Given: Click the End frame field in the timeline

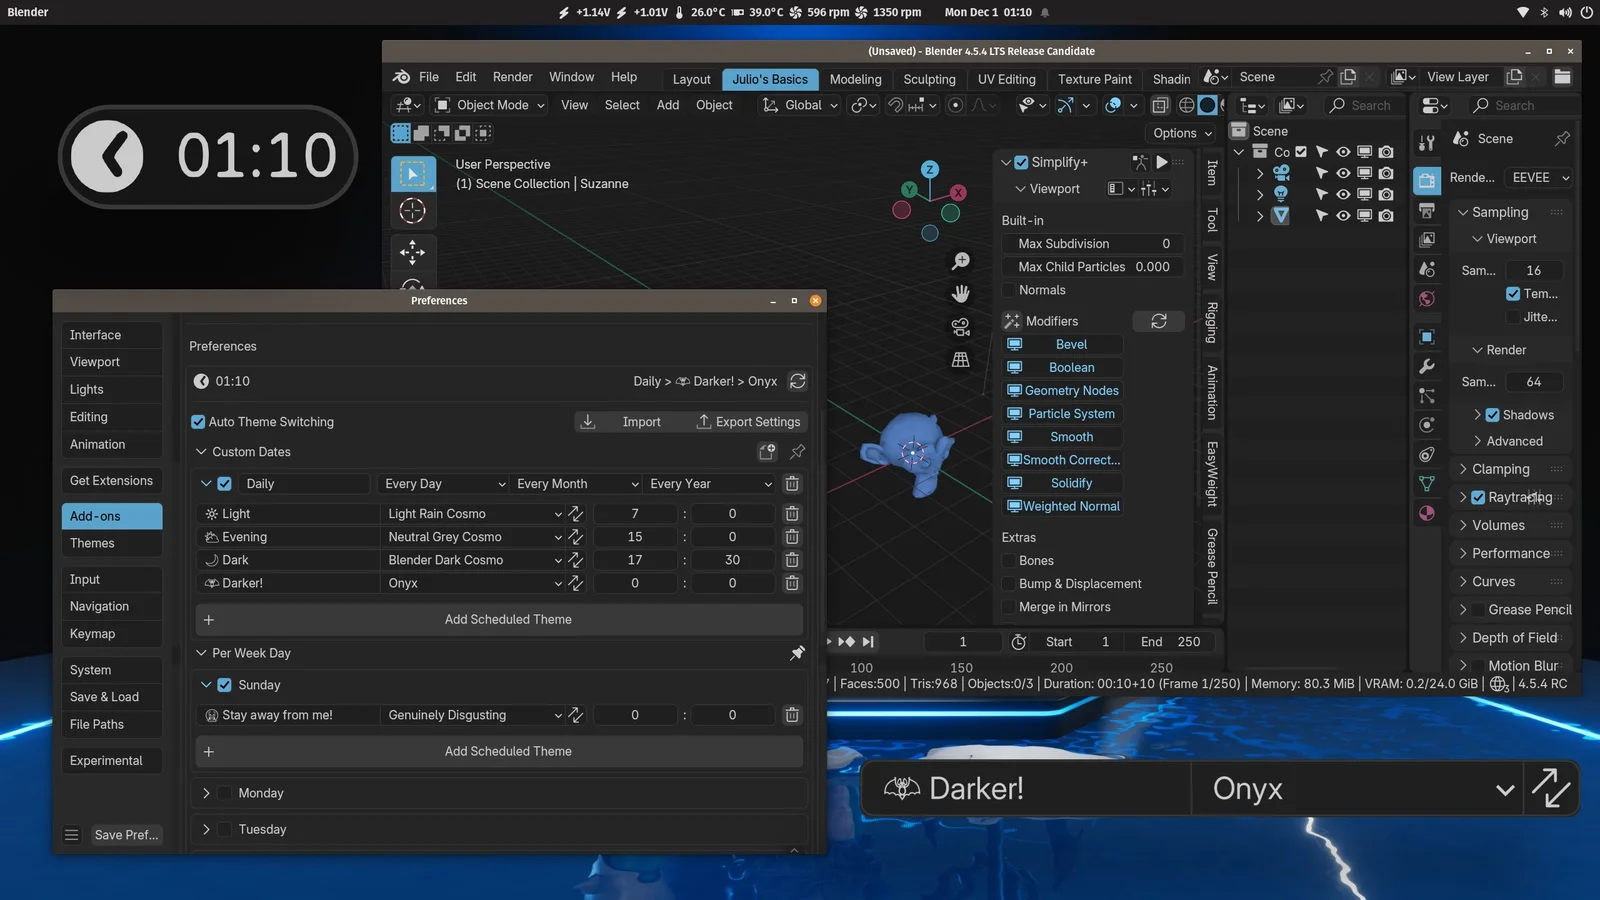Looking at the screenshot, I should [x=1168, y=641].
